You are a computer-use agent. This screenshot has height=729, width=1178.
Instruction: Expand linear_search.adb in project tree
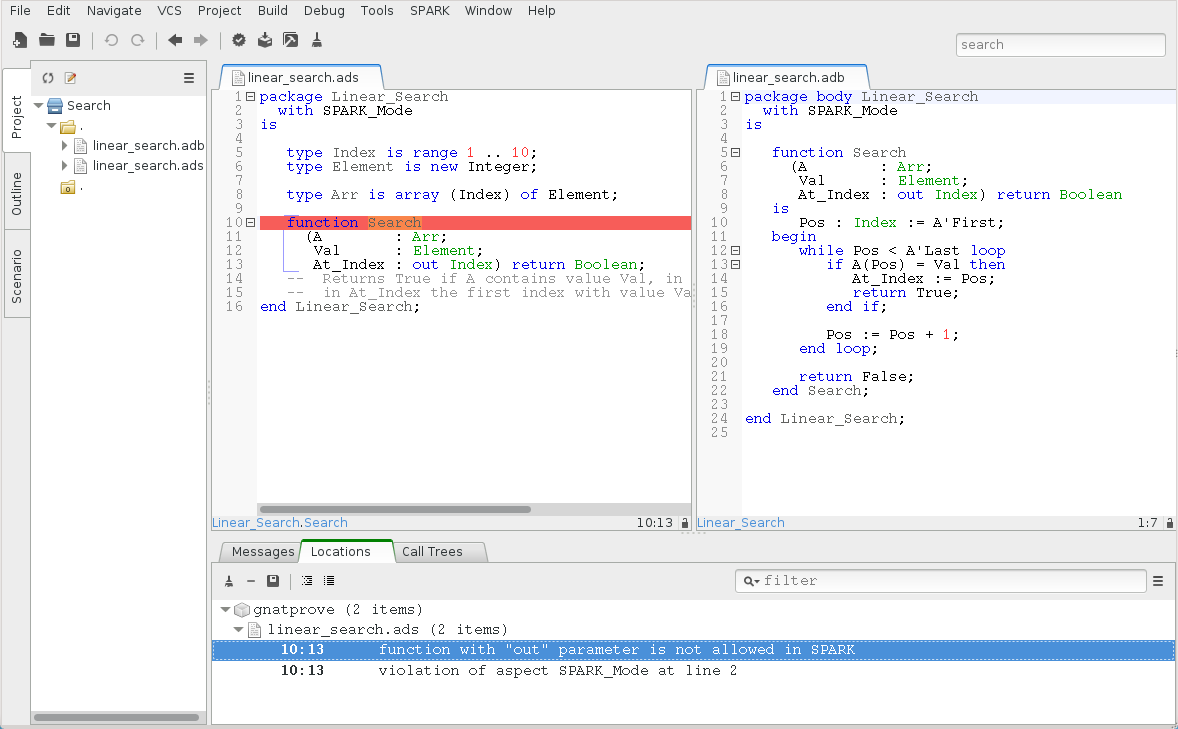(x=65, y=146)
